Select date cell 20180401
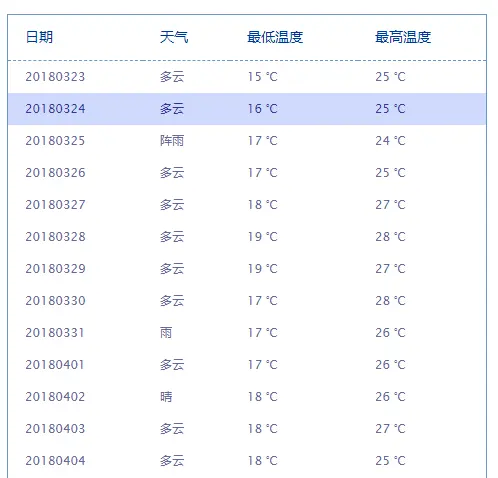498x478 pixels. coord(55,365)
